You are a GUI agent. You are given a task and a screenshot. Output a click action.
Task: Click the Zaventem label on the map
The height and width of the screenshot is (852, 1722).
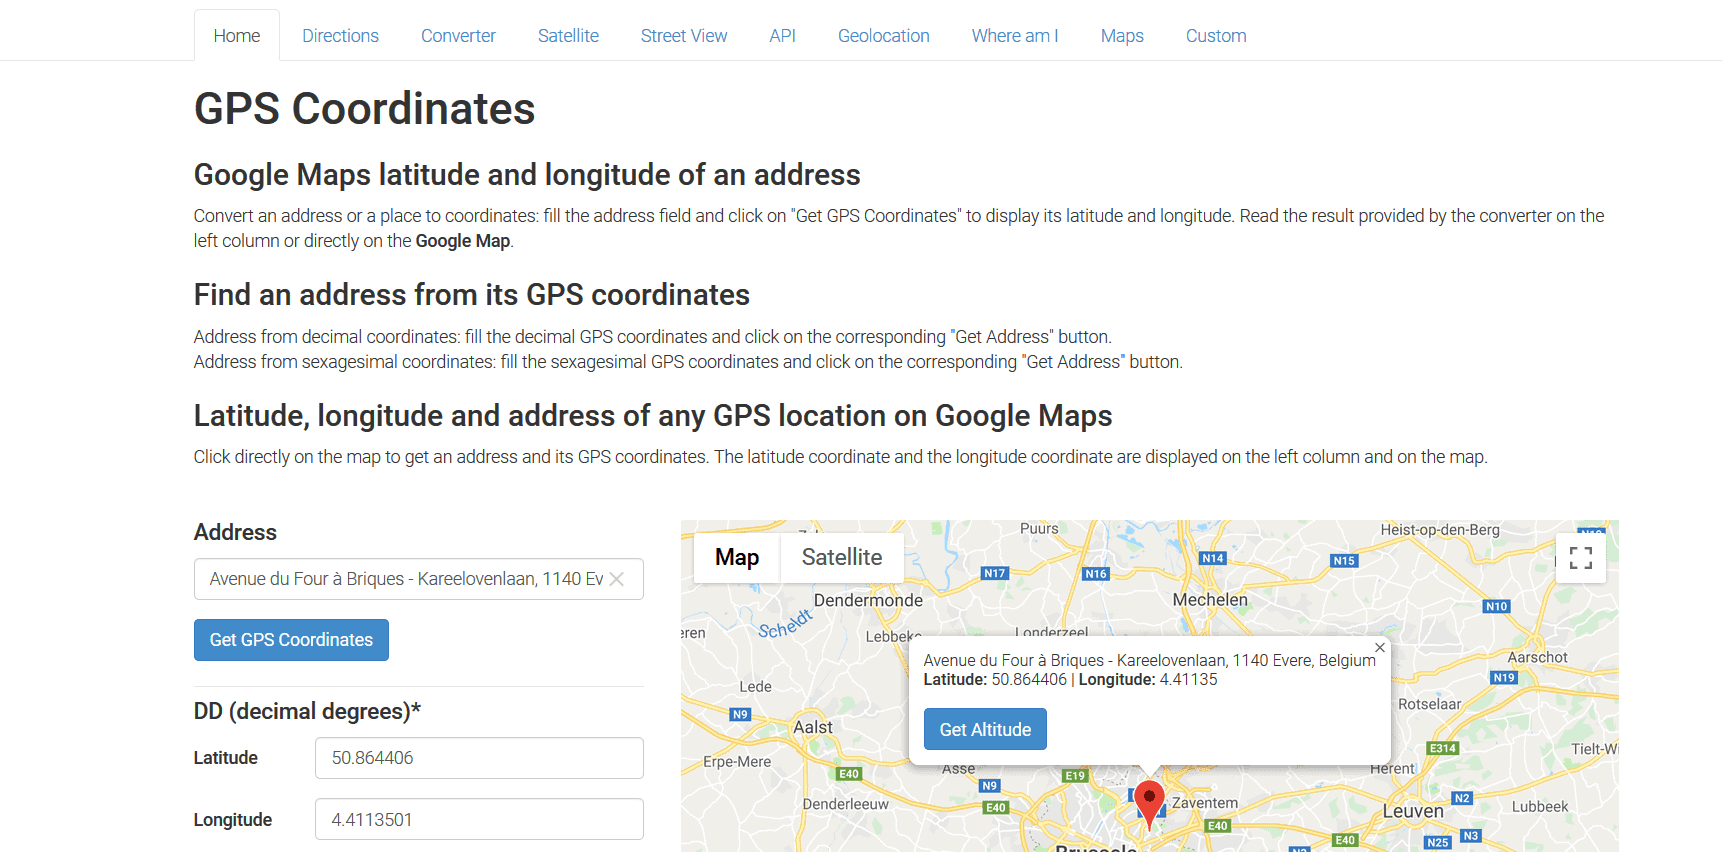(x=1205, y=803)
